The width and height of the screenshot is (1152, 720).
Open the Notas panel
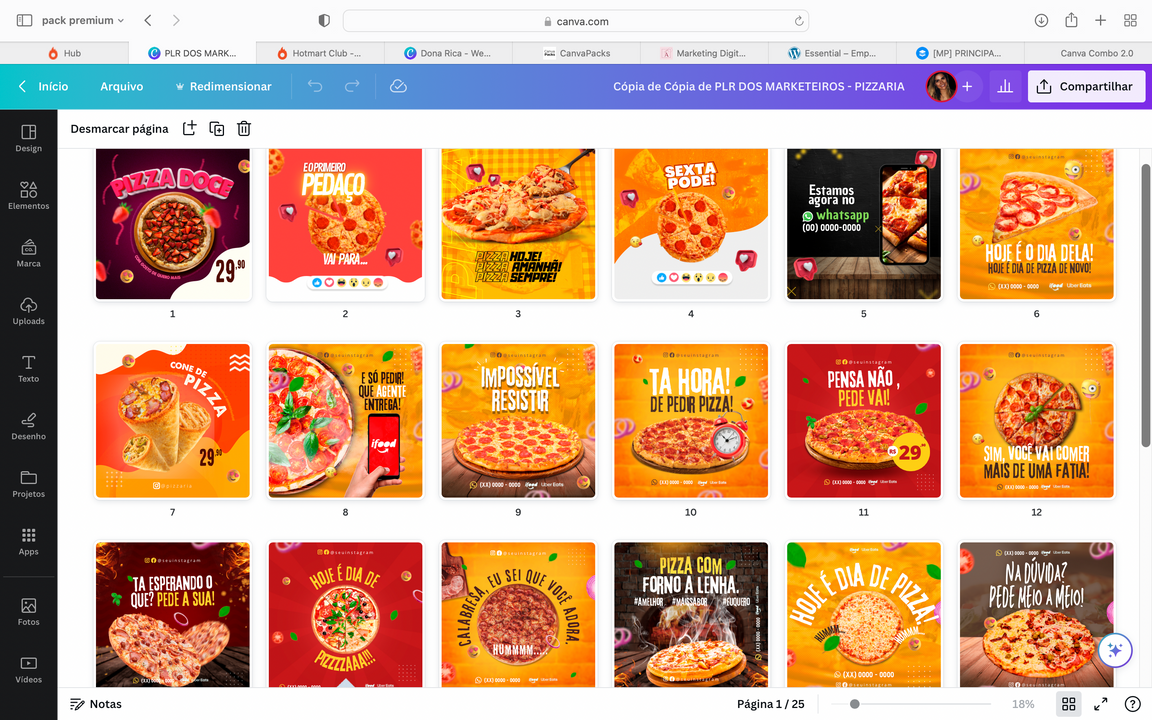(96, 704)
